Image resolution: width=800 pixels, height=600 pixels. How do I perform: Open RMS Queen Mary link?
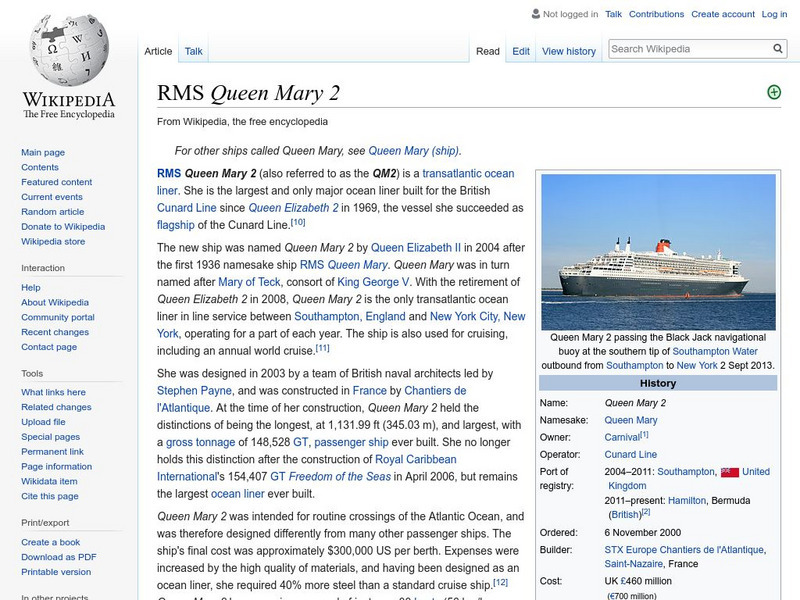pos(343,265)
